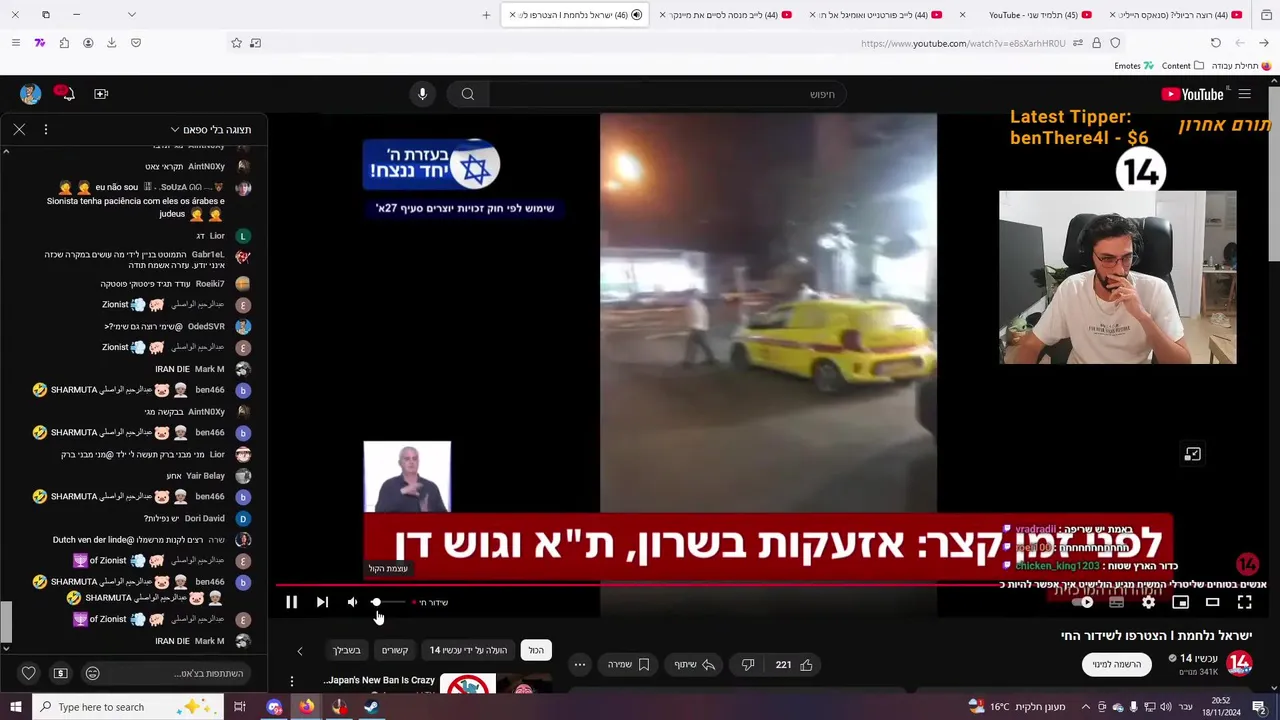Click the share (שיתוף) button
Image resolution: width=1280 pixels, height=720 pixels.
pos(694,664)
